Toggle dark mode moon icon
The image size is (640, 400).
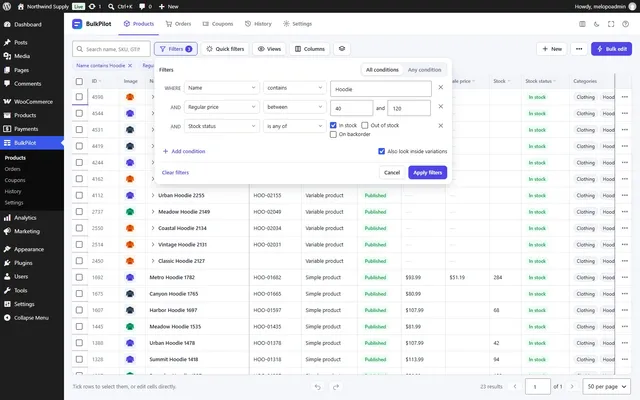point(596,24)
